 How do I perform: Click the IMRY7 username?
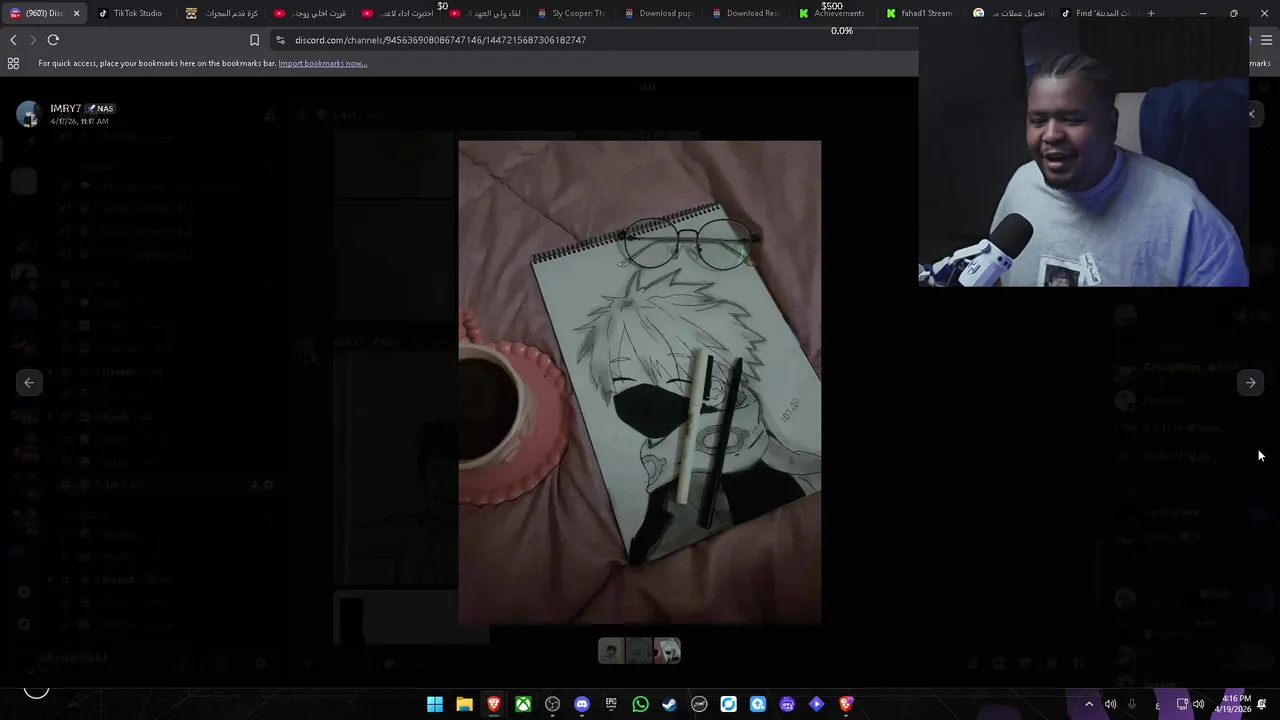(65, 108)
